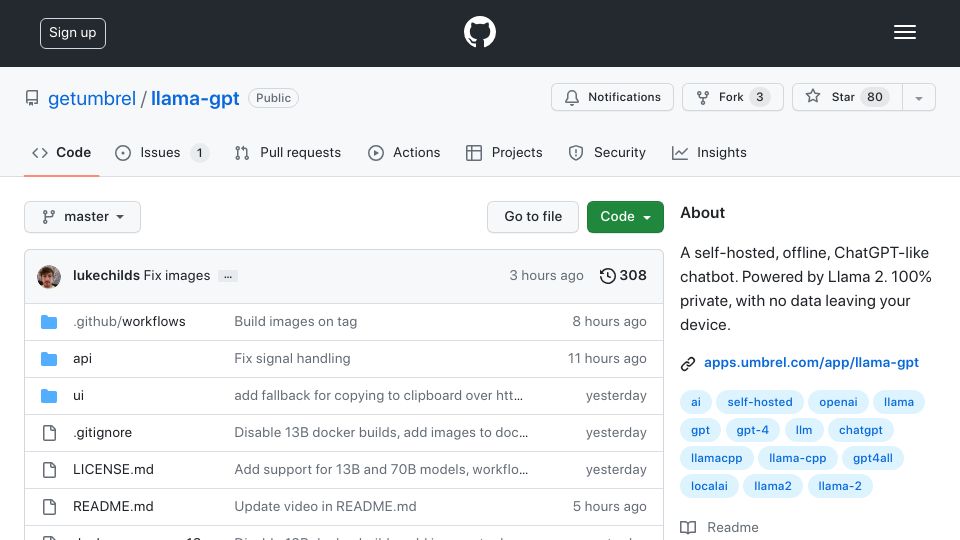Image resolution: width=960 pixels, height=540 pixels.
Task: Open the 308 commits history link
Action: [x=623, y=276]
